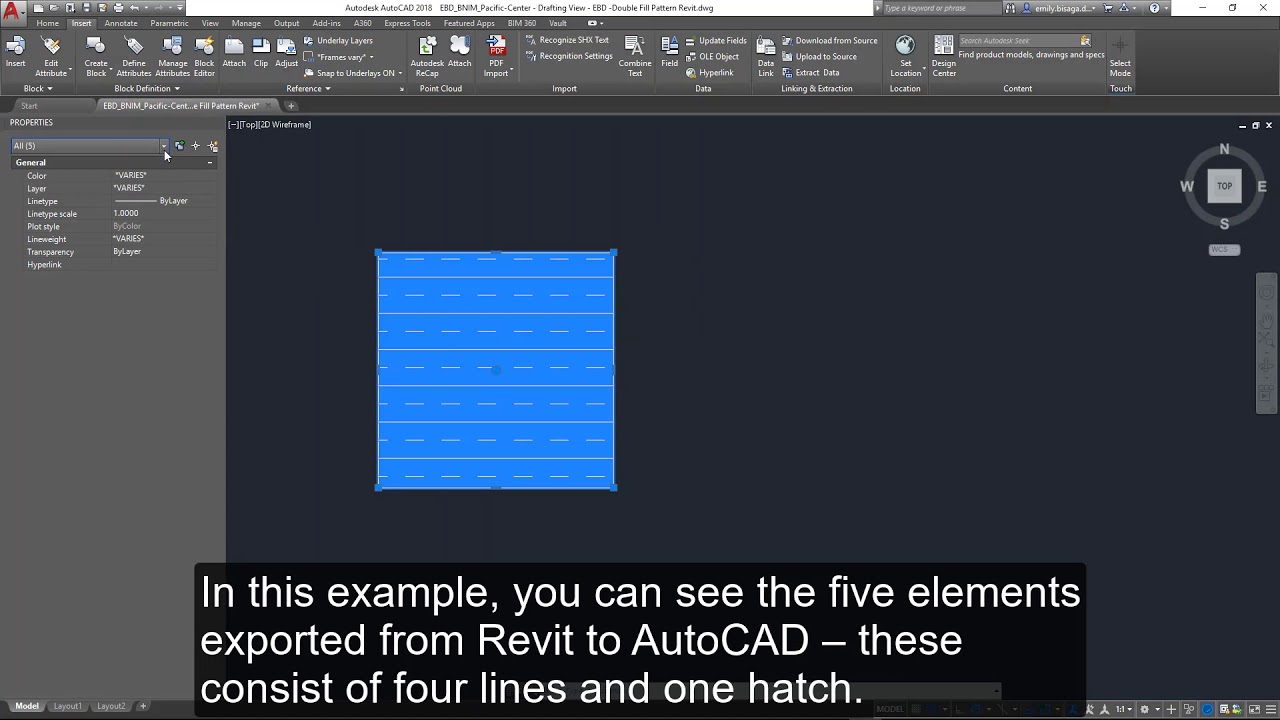Activate Select Mode in Touch panel

(1119, 55)
